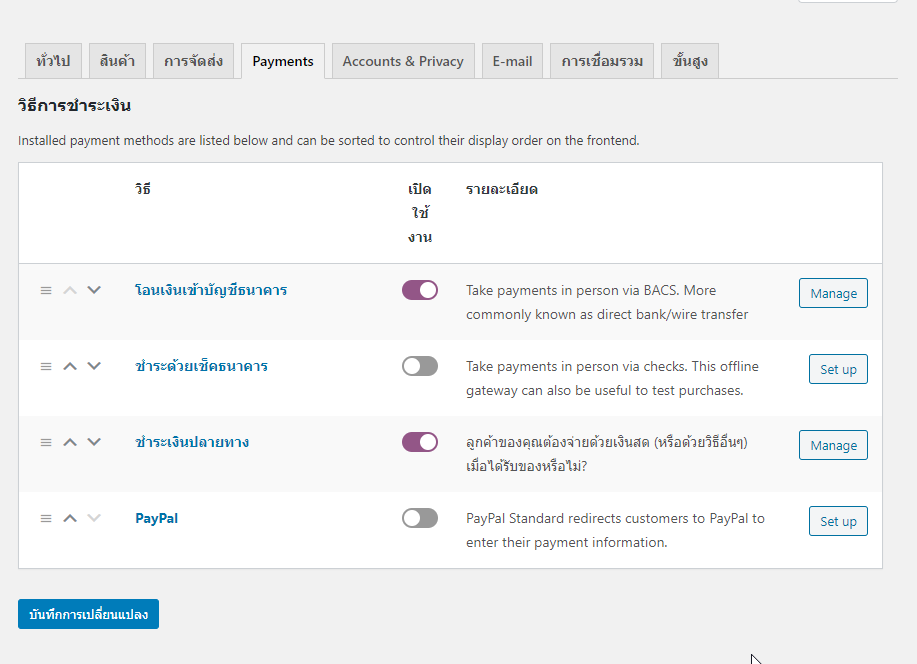This screenshot has width=917, height=664.
Task: Grab the drag handle for โอนเงินเข้าบัญชีธนาคาร row
Action: [46, 291]
